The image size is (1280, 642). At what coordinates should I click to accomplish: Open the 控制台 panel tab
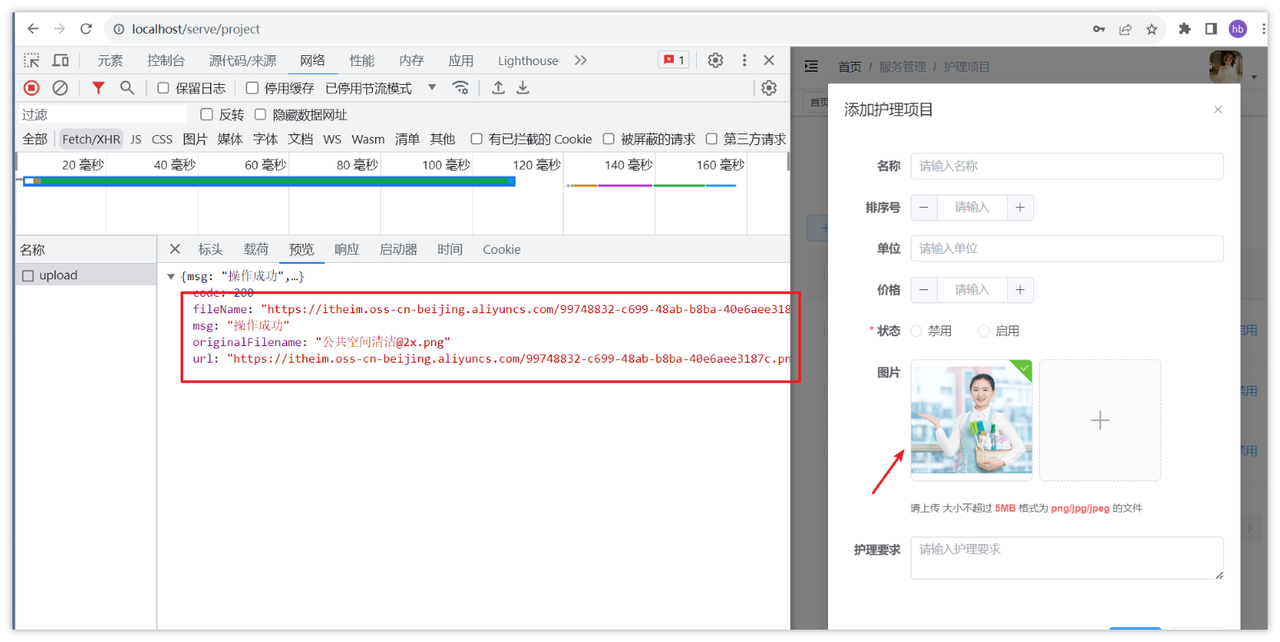click(166, 60)
